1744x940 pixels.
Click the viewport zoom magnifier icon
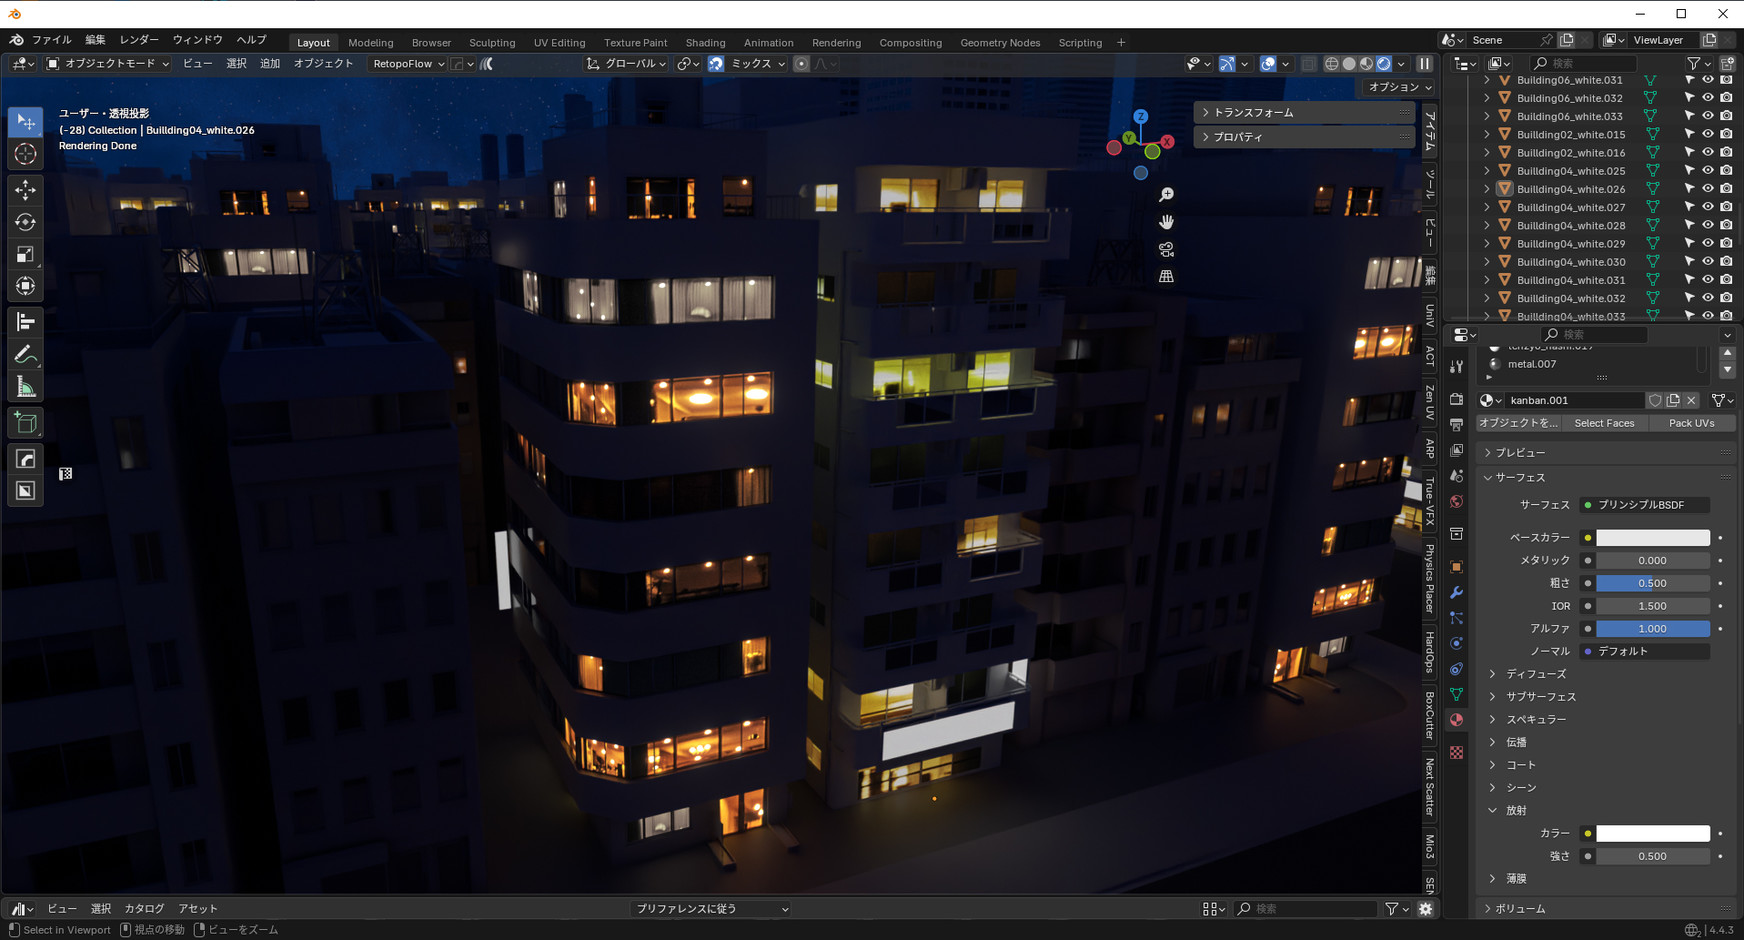click(1166, 195)
